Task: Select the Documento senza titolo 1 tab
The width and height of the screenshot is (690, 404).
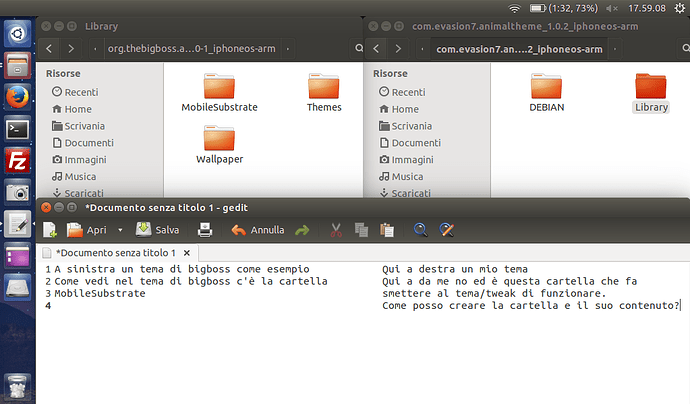Action: [114, 254]
